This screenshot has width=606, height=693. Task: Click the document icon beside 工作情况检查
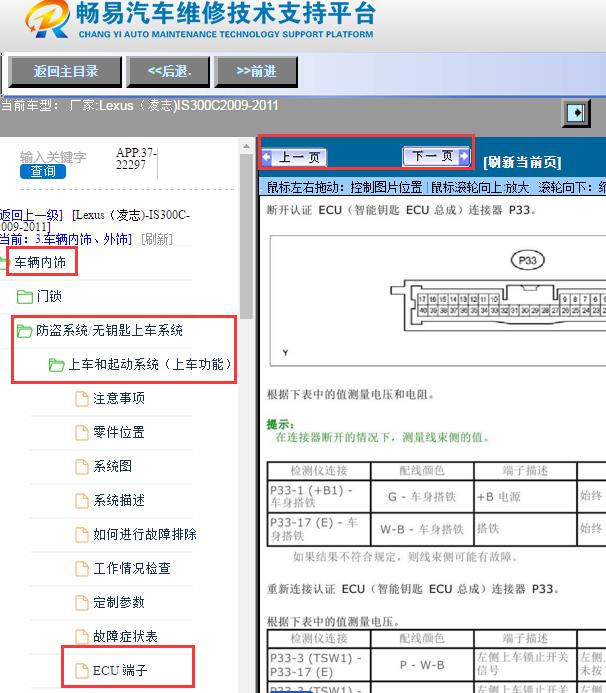pyautogui.click(x=82, y=569)
